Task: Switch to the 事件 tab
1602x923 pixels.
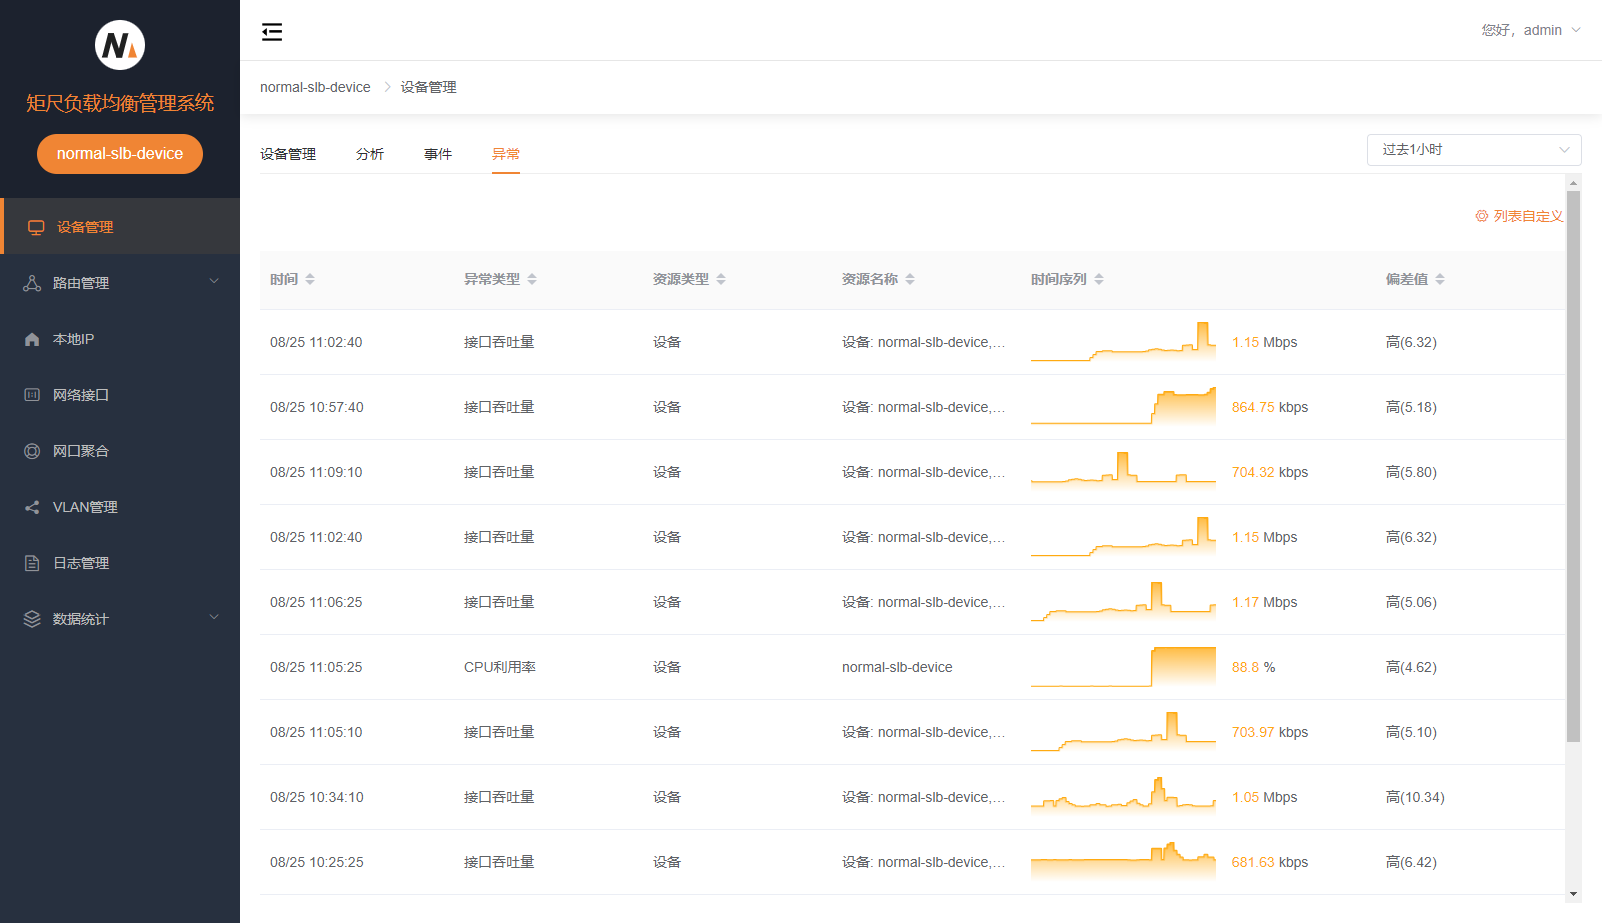Action: click(x=438, y=154)
